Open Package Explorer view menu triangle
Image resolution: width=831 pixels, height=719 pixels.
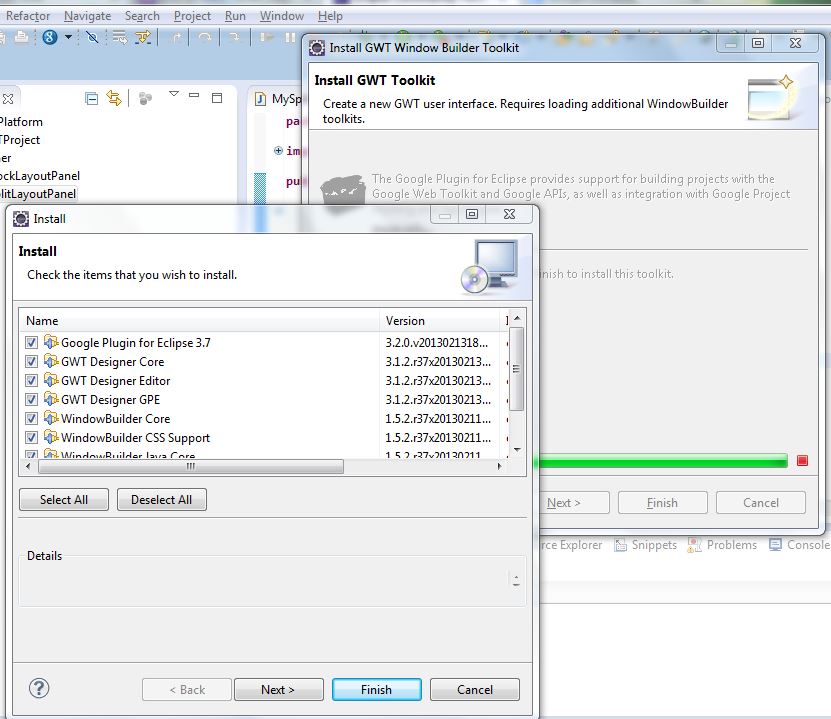(174, 94)
